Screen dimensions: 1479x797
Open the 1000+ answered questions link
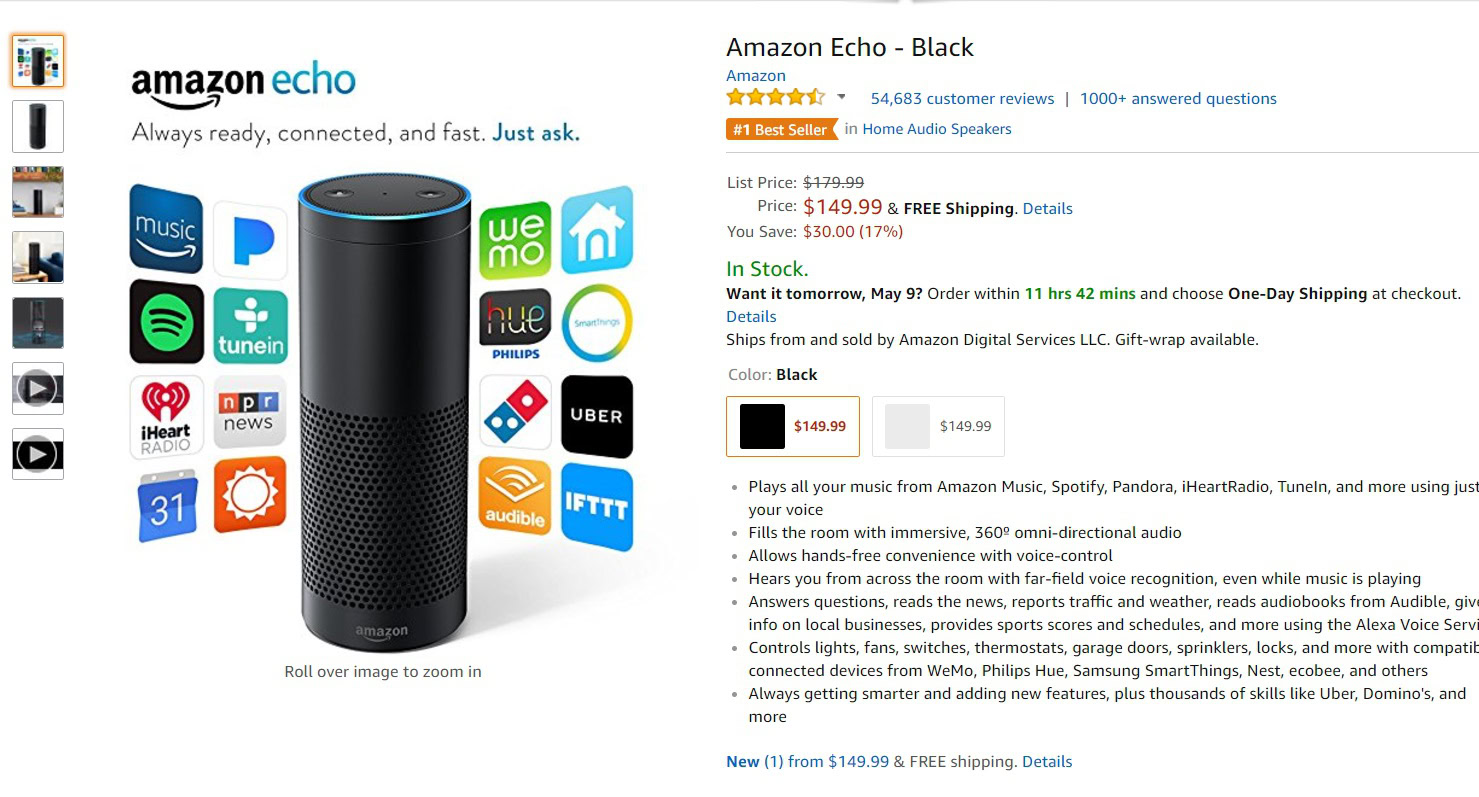click(x=1178, y=99)
